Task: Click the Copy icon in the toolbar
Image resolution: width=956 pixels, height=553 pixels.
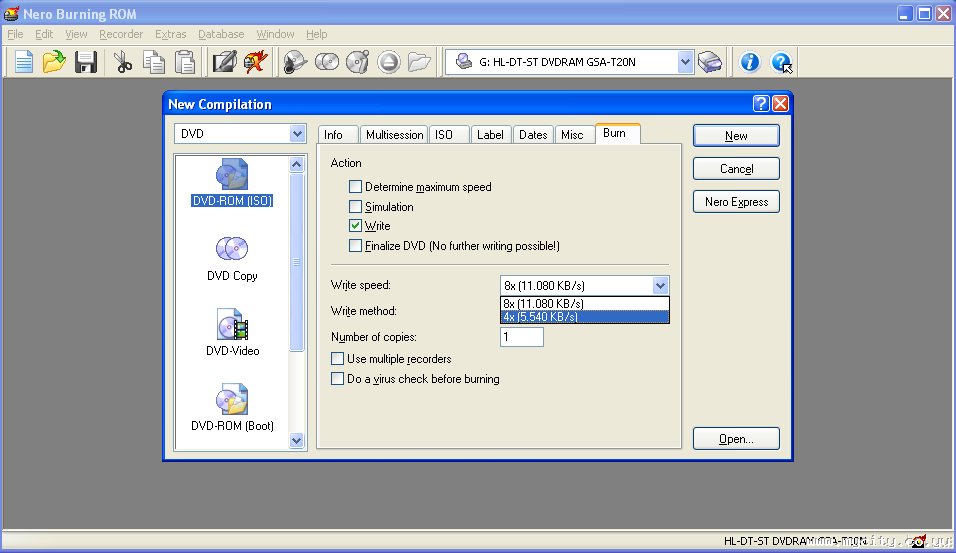Action: click(x=154, y=62)
